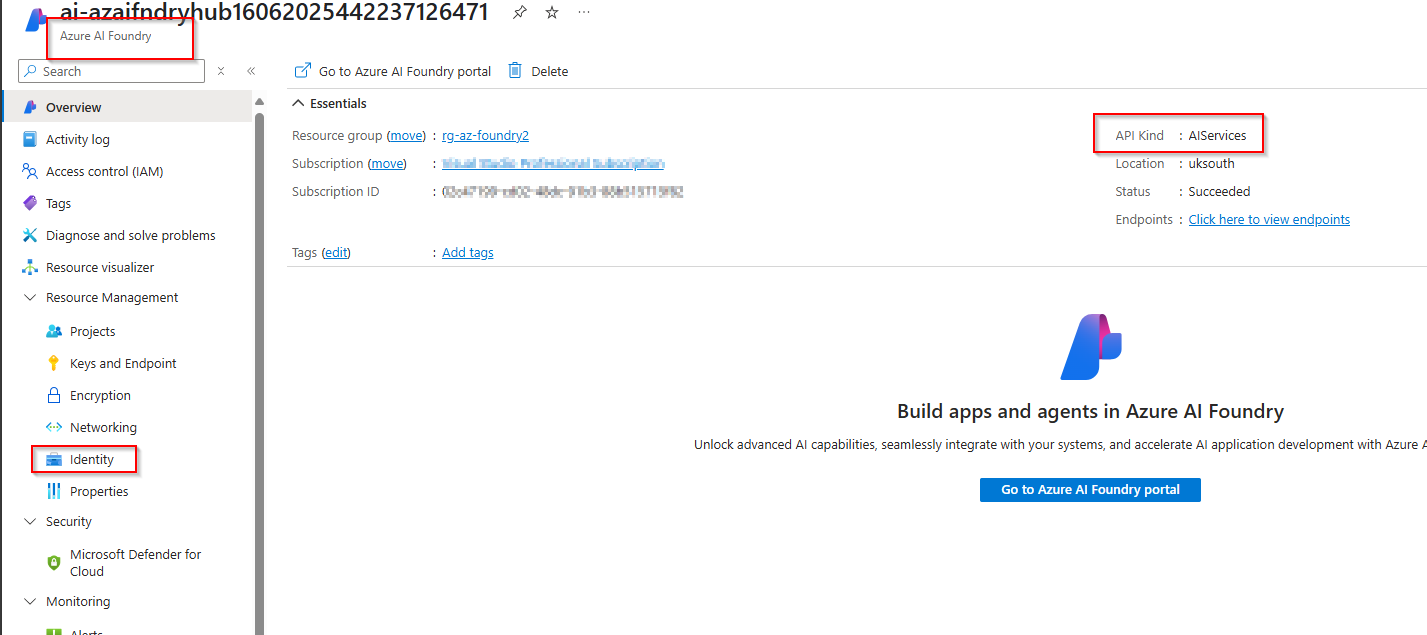Collapse the Resource Management group
Viewport: 1427px width, 635px height.
coord(30,297)
